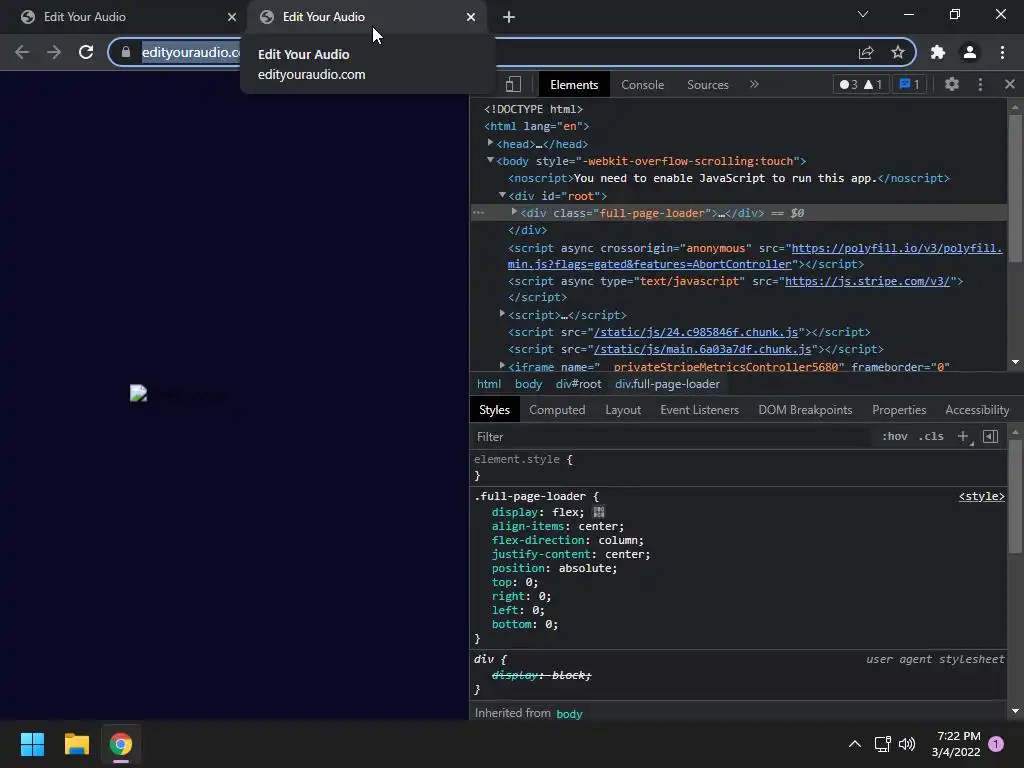Select the Styles tab
Image resolution: width=1024 pixels, height=768 pixels.
coord(494,409)
